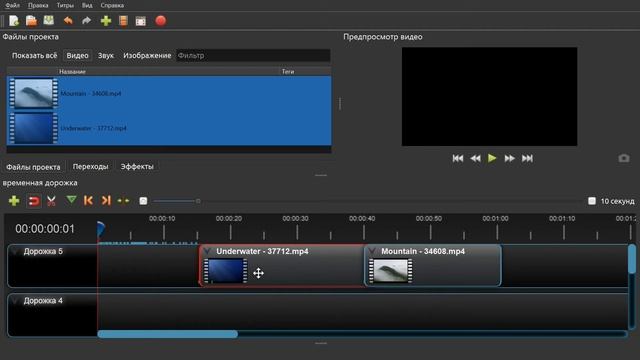This screenshot has width=640, height=360.
Task: Open the Справка menu
Action: point(112,5)
